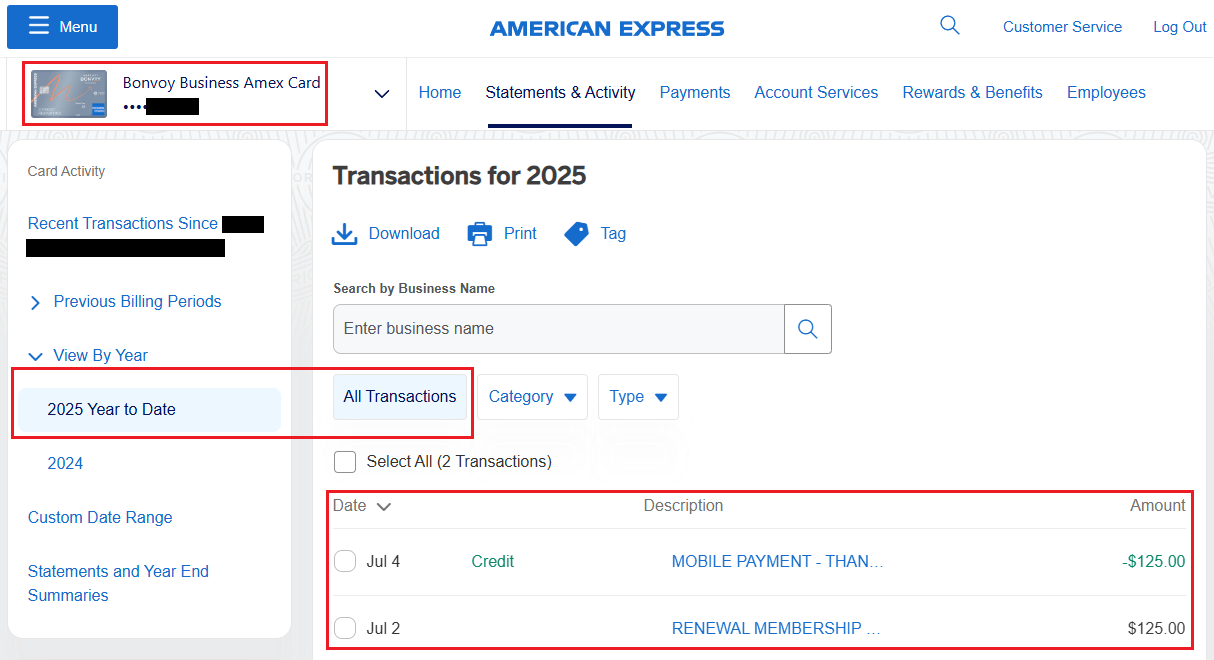
Task: Open the hamburger Menu button
Action: pyautogui.click(x=62, y=27)
